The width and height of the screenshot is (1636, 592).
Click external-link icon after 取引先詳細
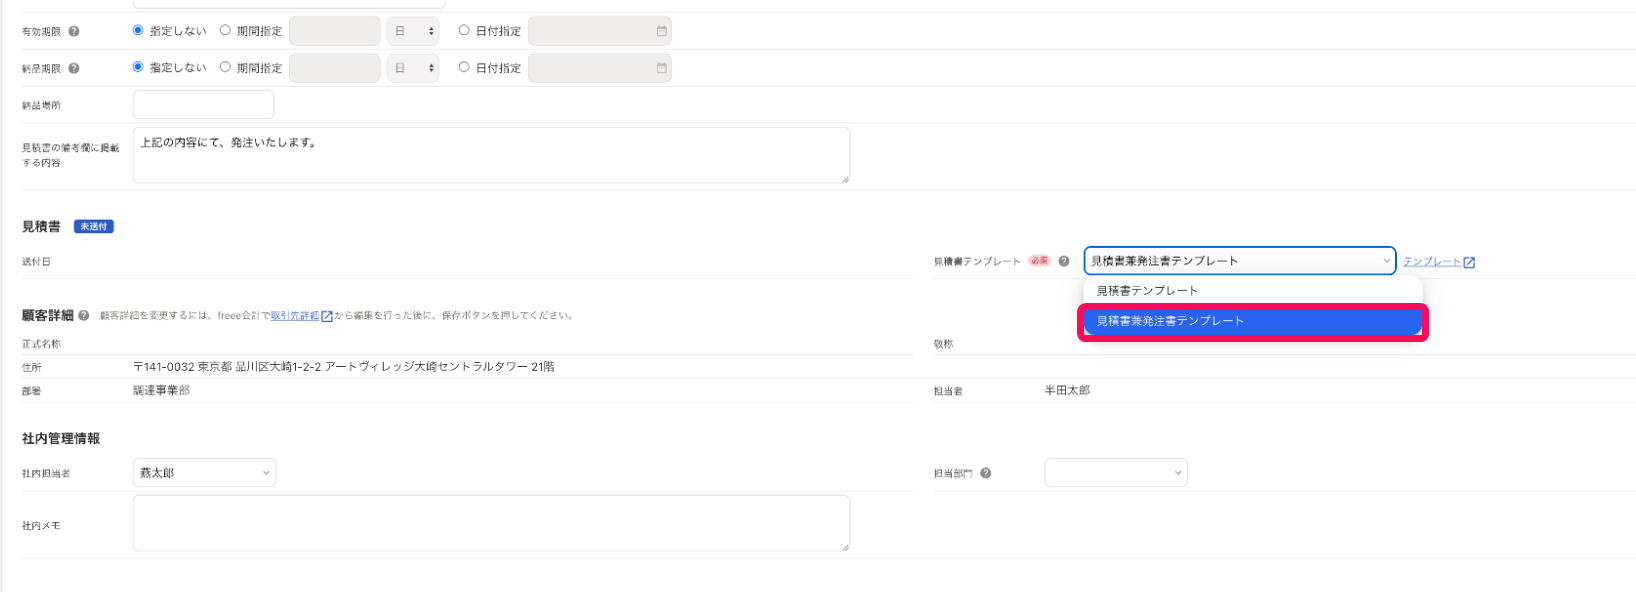[327, 316]
